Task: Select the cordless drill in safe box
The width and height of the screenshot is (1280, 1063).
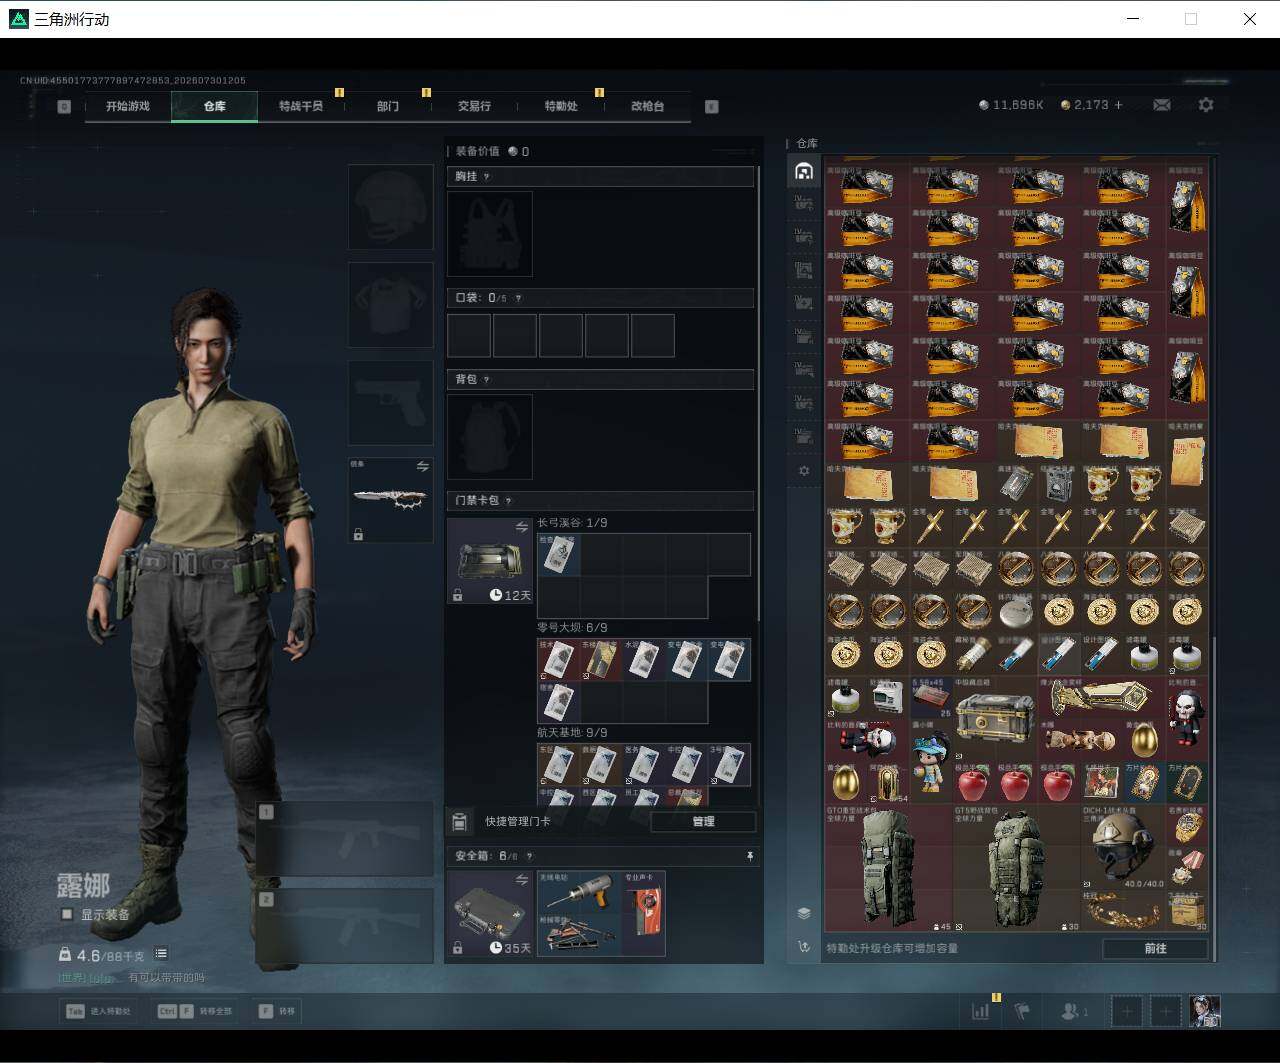Action: 580,891
